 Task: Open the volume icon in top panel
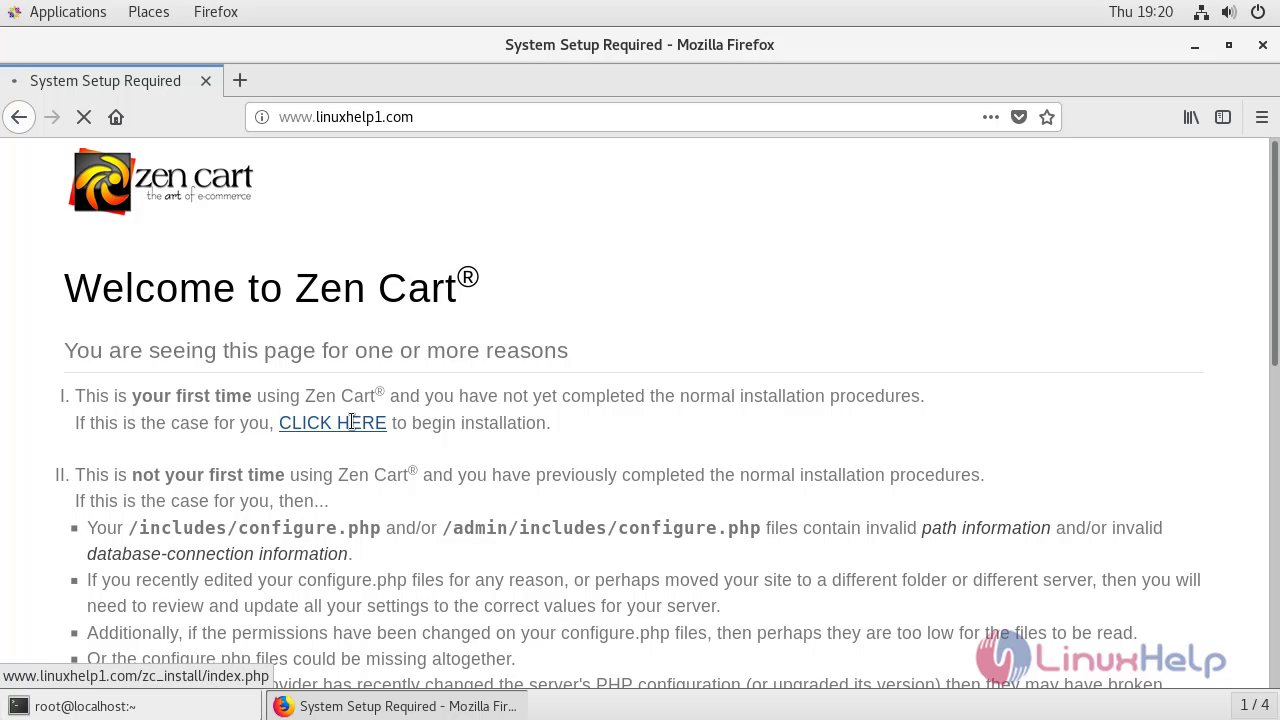(x=1229, y=12)
